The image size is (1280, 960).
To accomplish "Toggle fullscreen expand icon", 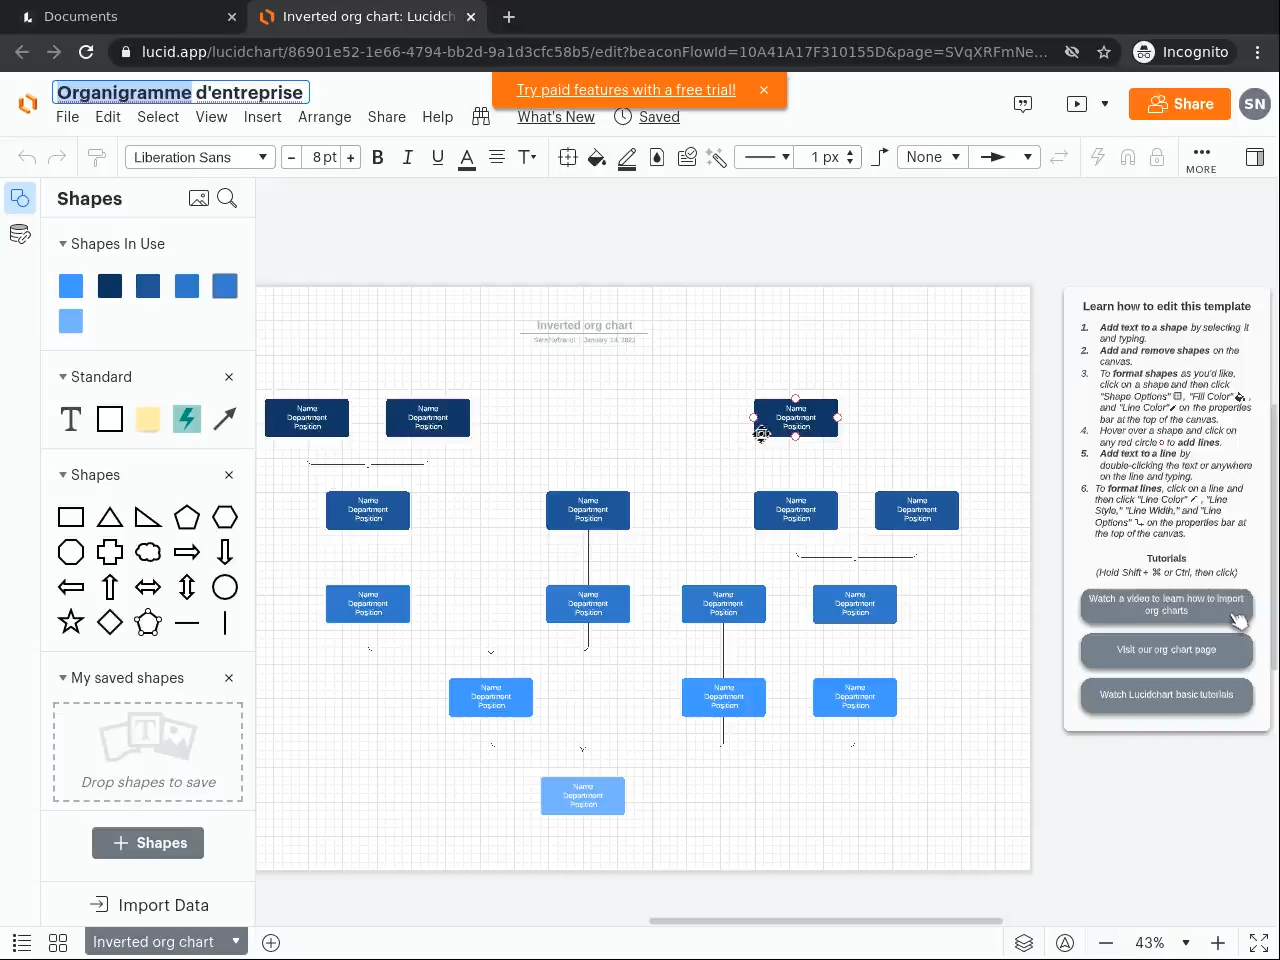I will click(1259, 942).
